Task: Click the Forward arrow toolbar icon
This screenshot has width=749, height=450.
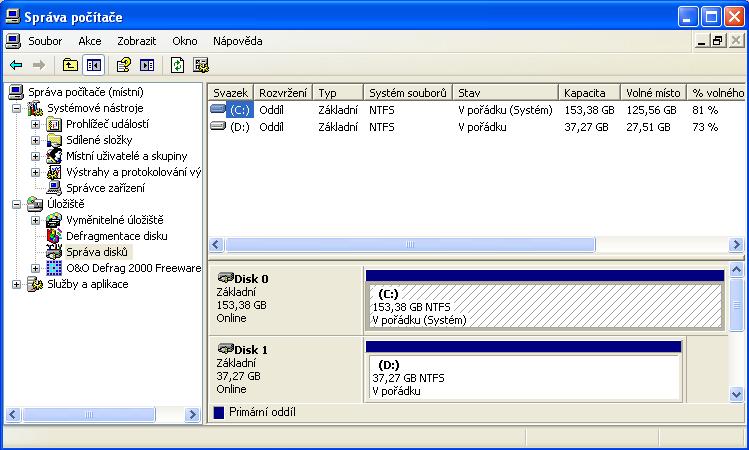Action: click(x=39, y=64)
